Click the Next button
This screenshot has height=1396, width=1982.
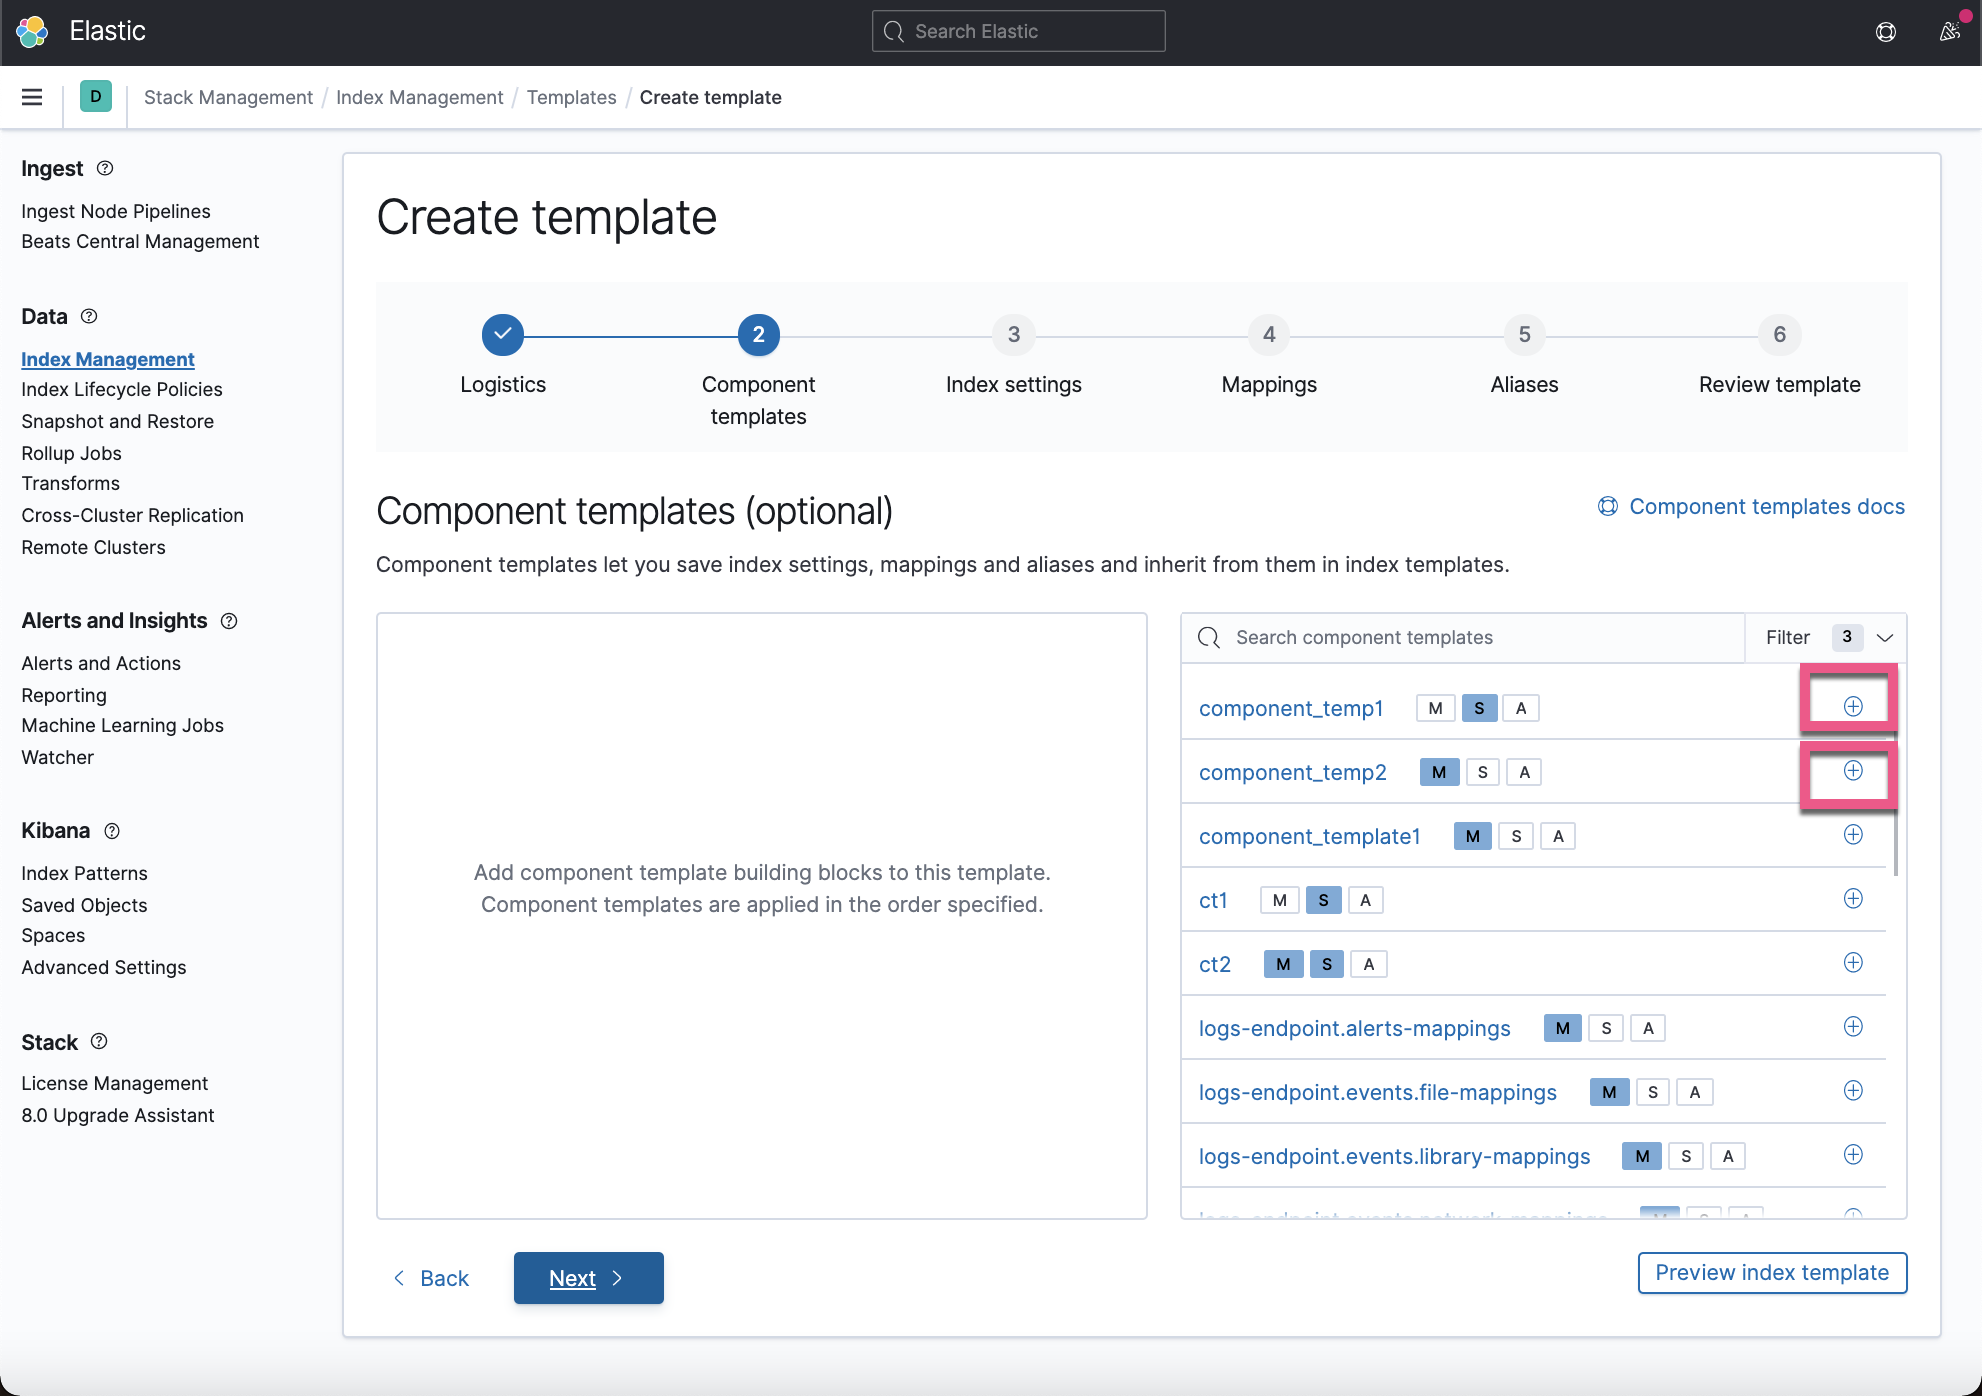point(588,1277)
